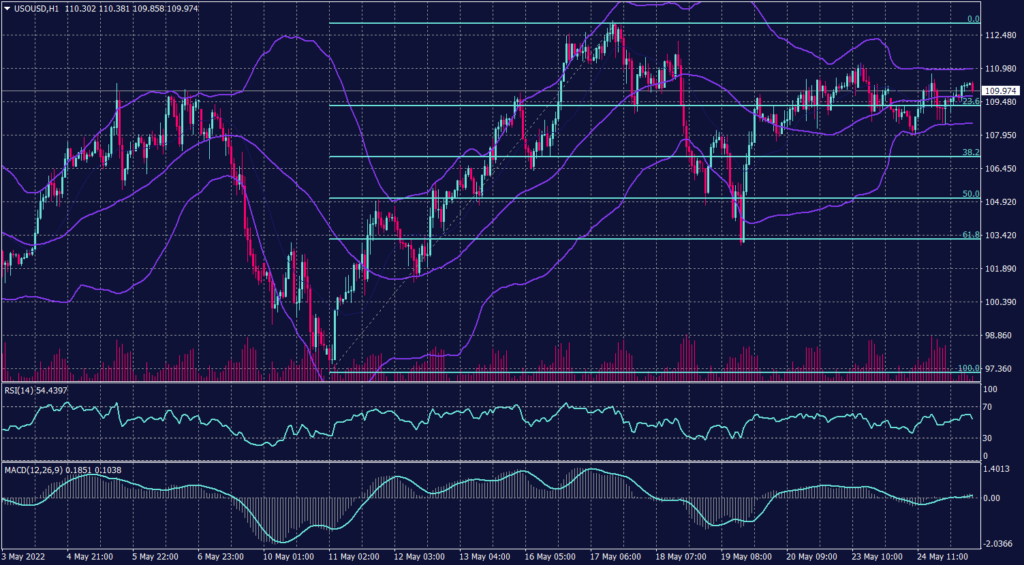This screenshot has height=565, width=1024.
Task: Select the Fibonacci 100.0 level label
Action: click(x=966, y=368)
